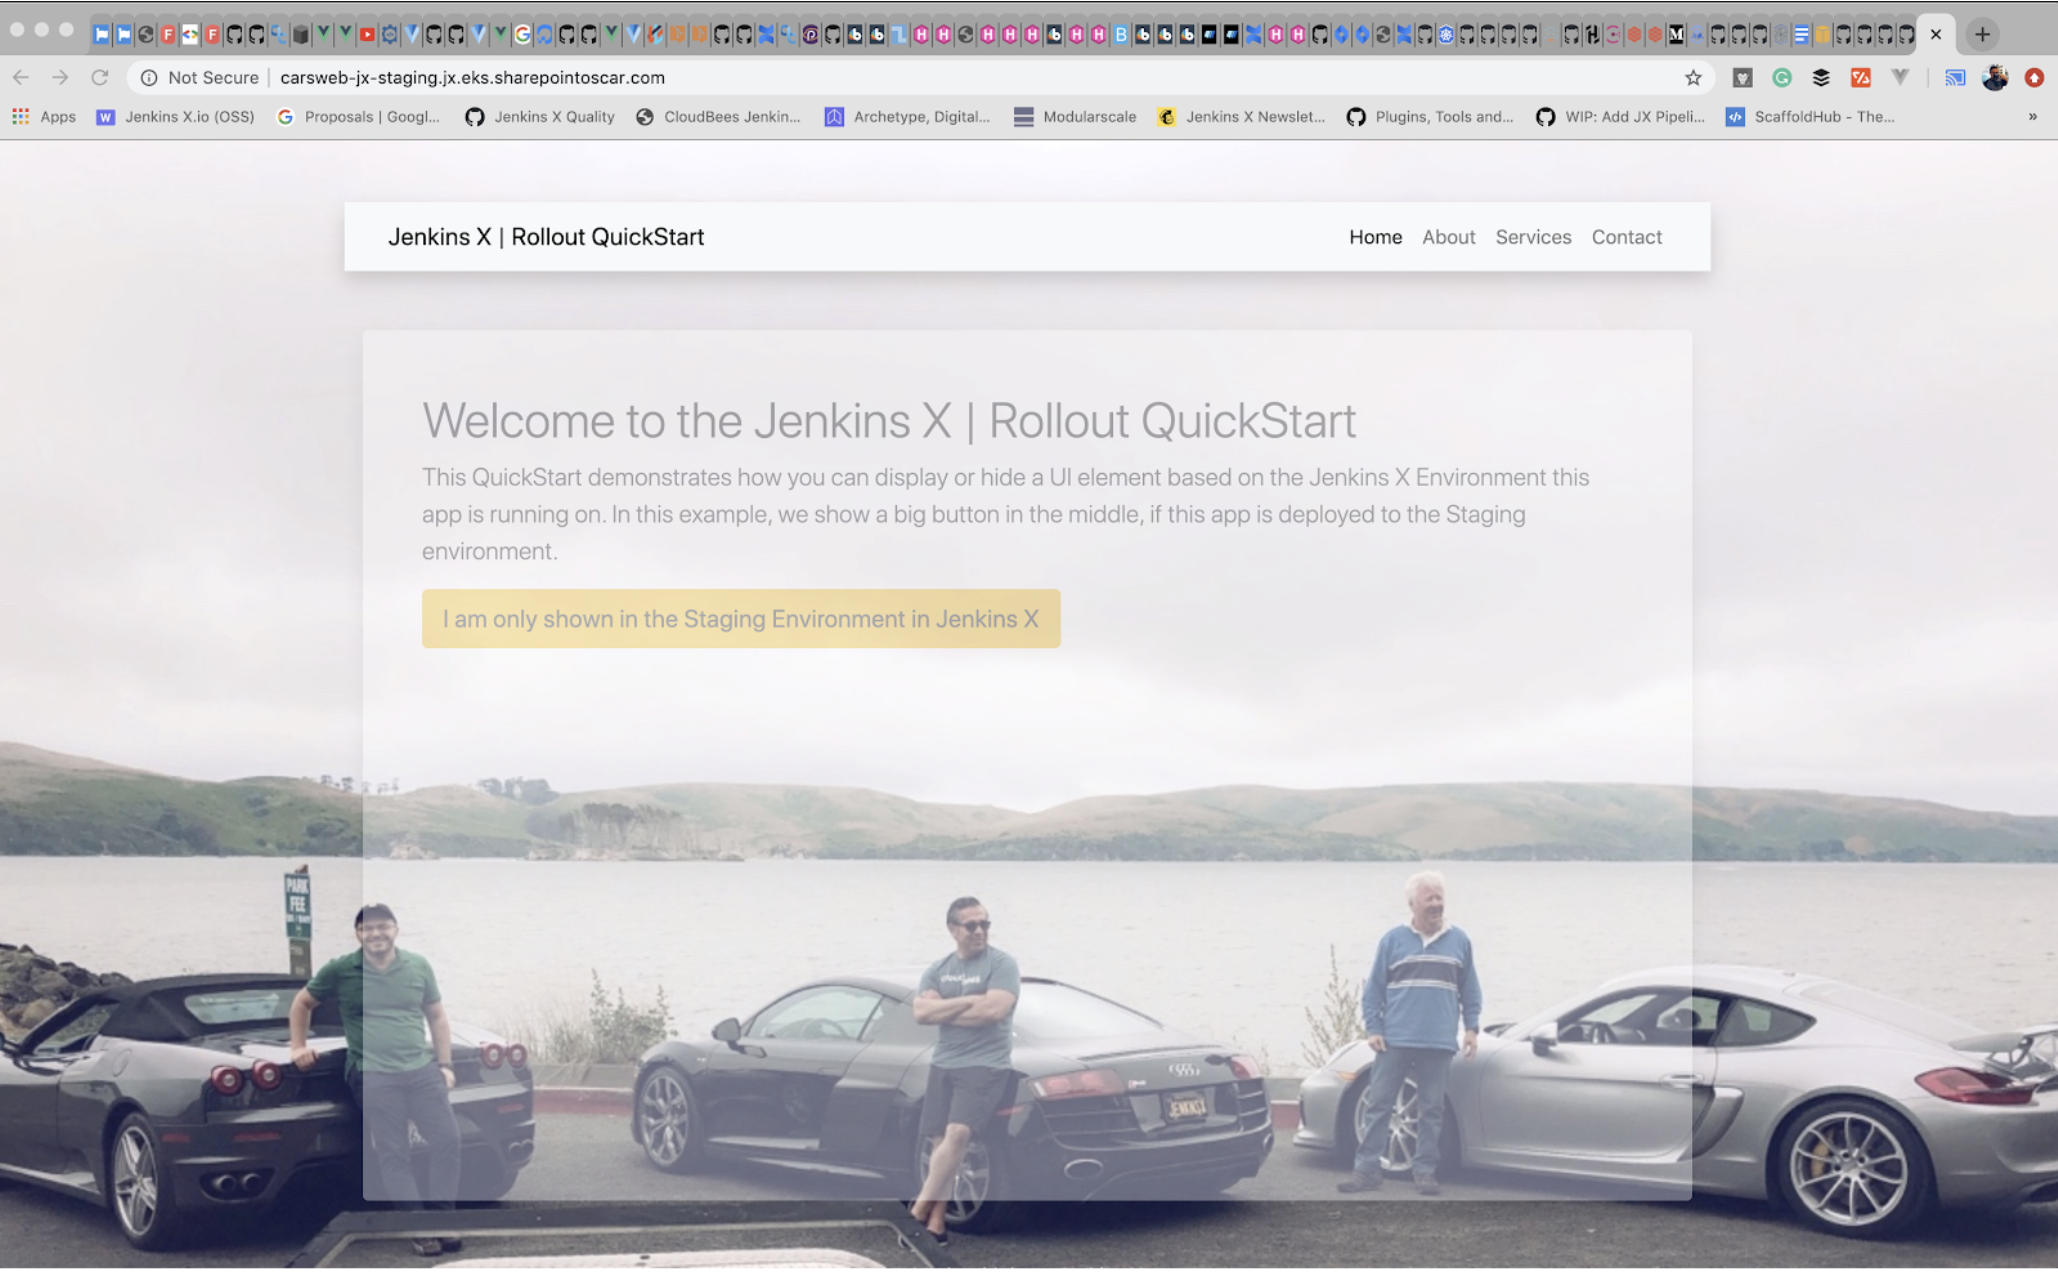Switch to the Bootstrap B tab
This screenshot has height=1272, width=2058.
(1121, 35)
